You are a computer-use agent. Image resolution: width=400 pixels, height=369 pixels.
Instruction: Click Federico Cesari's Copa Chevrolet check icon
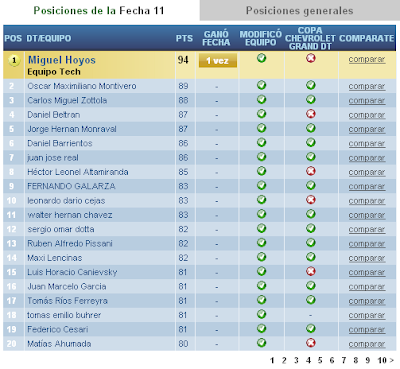point(311,329)
